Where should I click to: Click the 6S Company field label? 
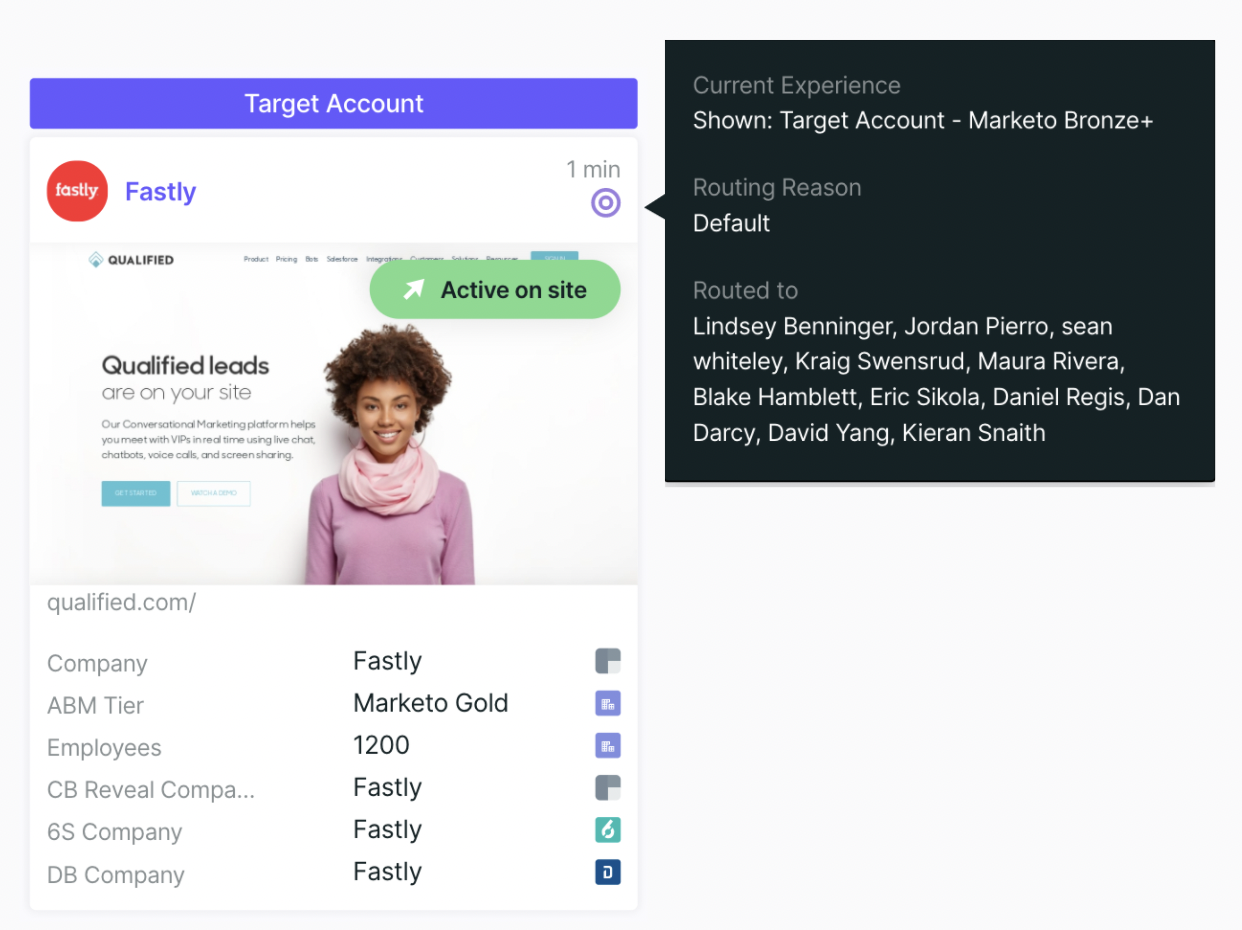coord(114,832)
